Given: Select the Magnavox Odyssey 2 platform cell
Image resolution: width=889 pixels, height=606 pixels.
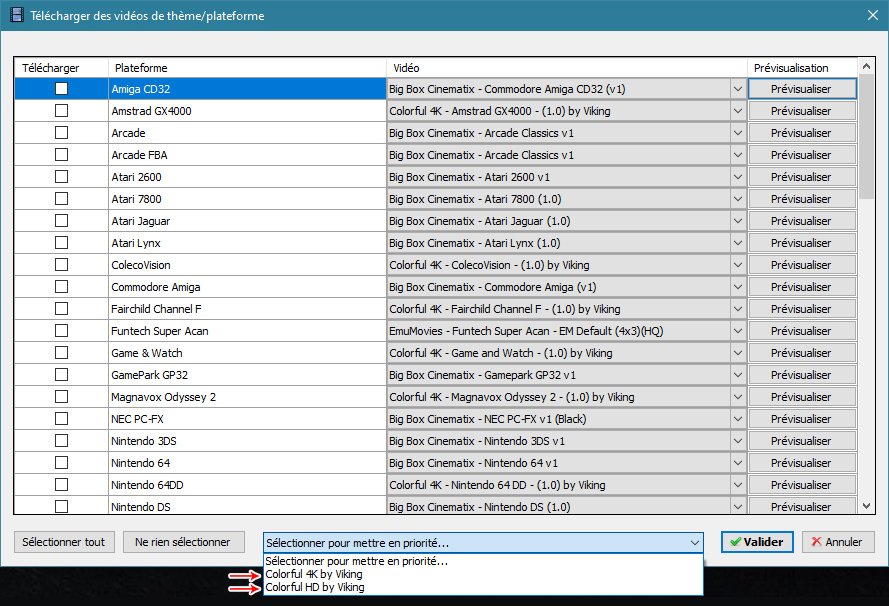Looking at the screenshot, I should (x=247, y=397).
